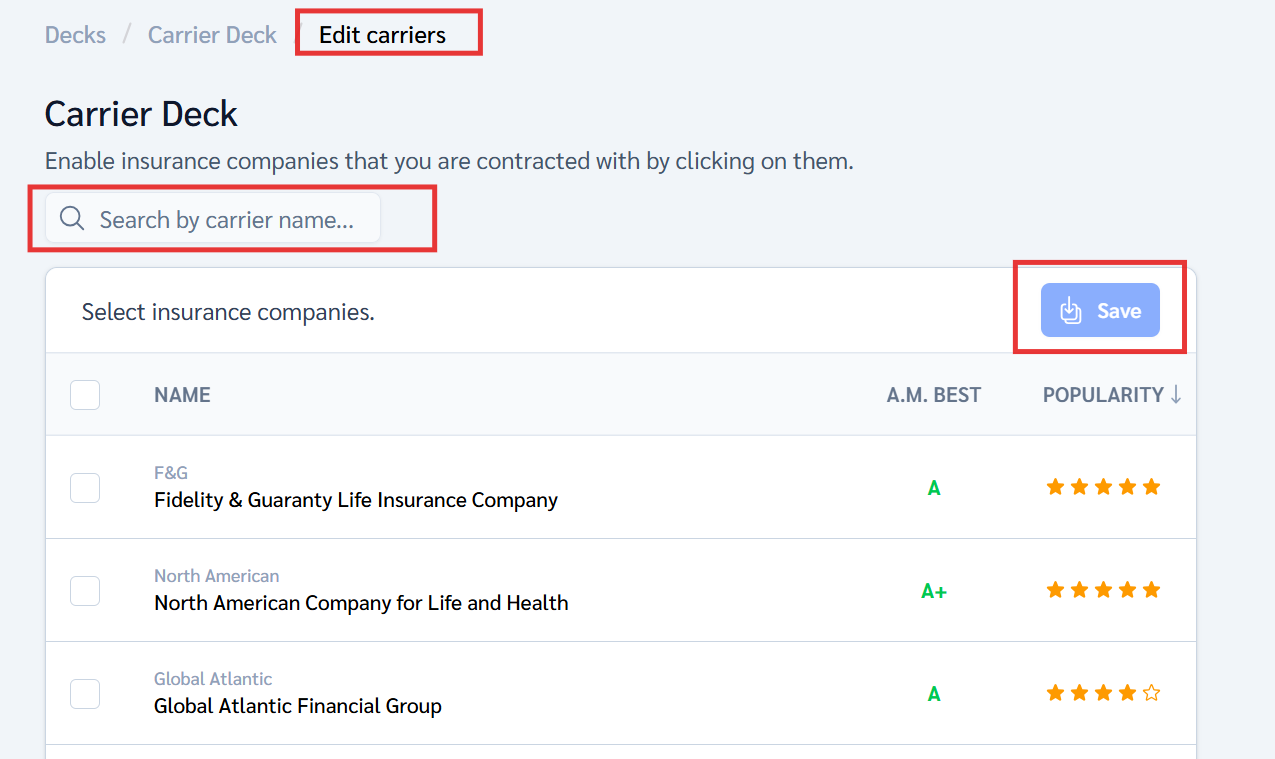The width and height of the screenshot is (1275, 759).
Task: Click North American star rating
Action: tap(1103, 590)
